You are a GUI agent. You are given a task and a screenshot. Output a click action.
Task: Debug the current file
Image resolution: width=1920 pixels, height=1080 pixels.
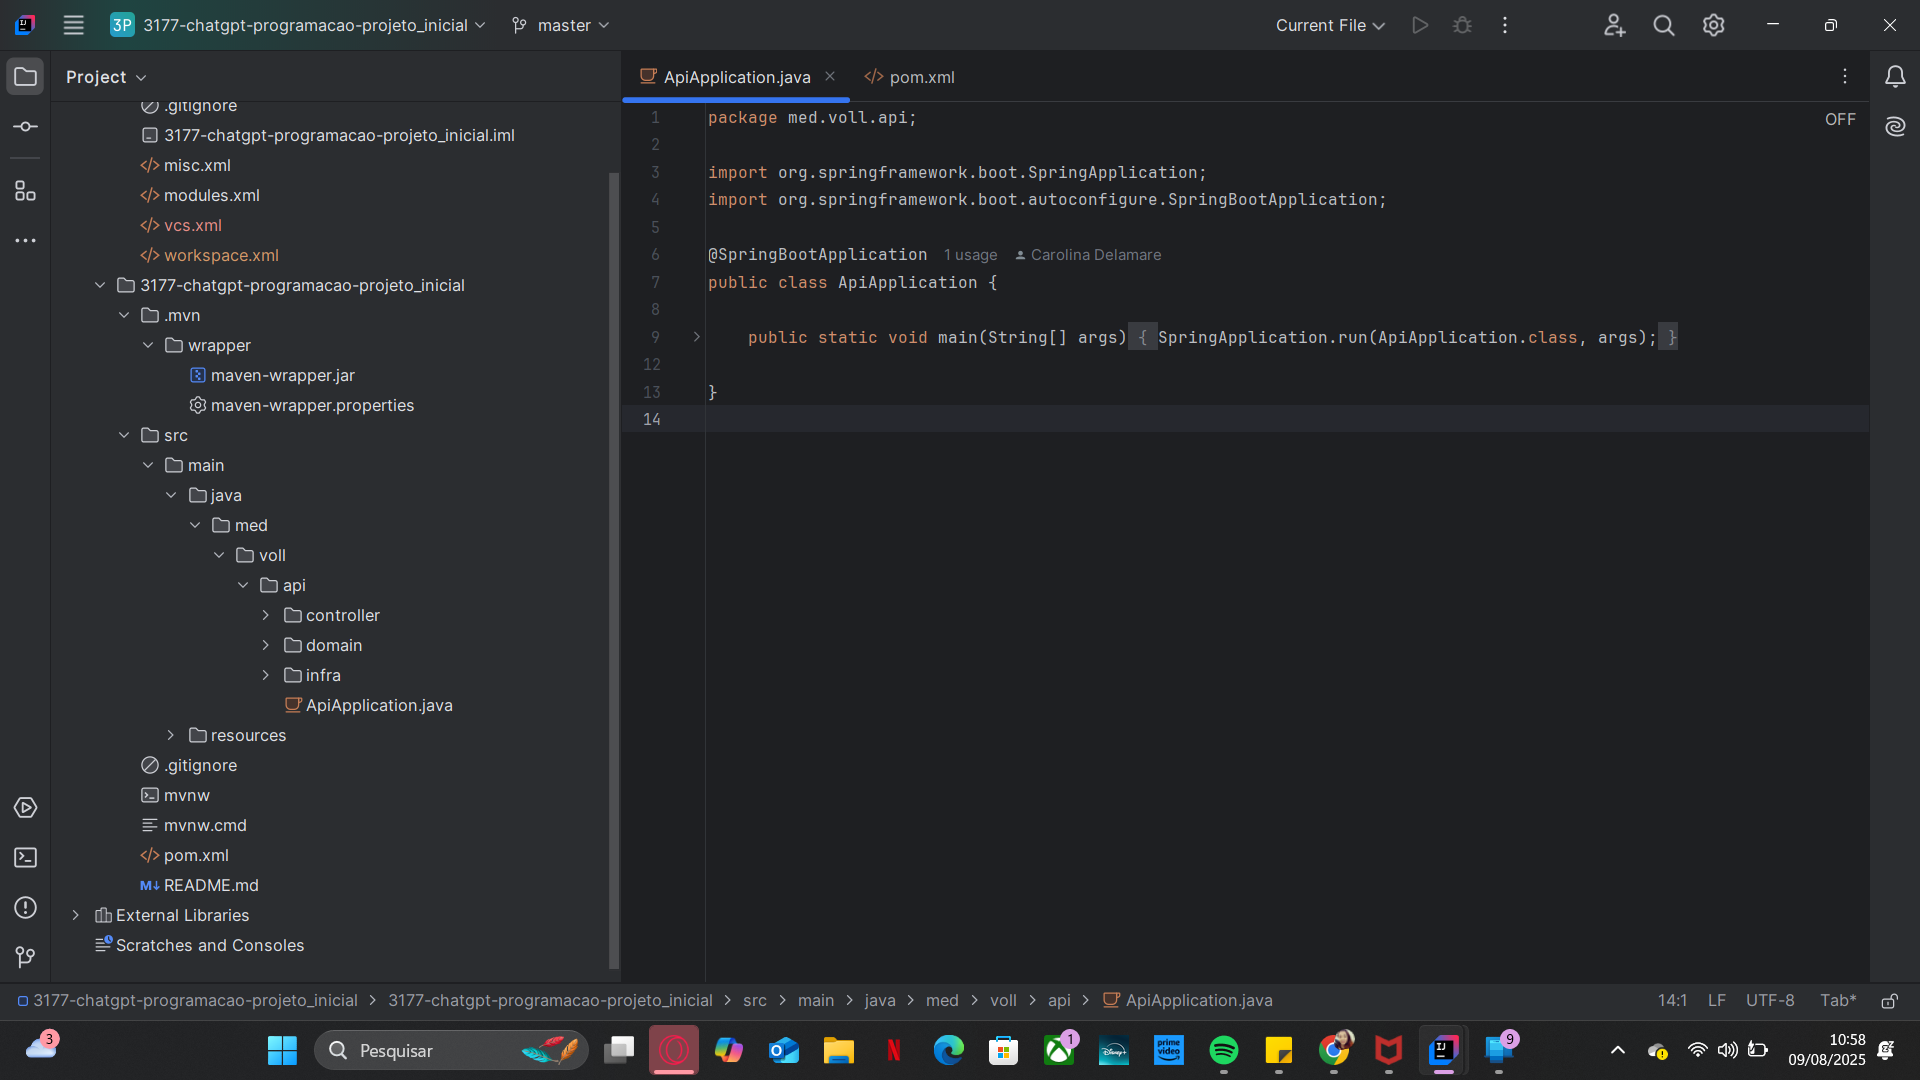coord(1462,25)
